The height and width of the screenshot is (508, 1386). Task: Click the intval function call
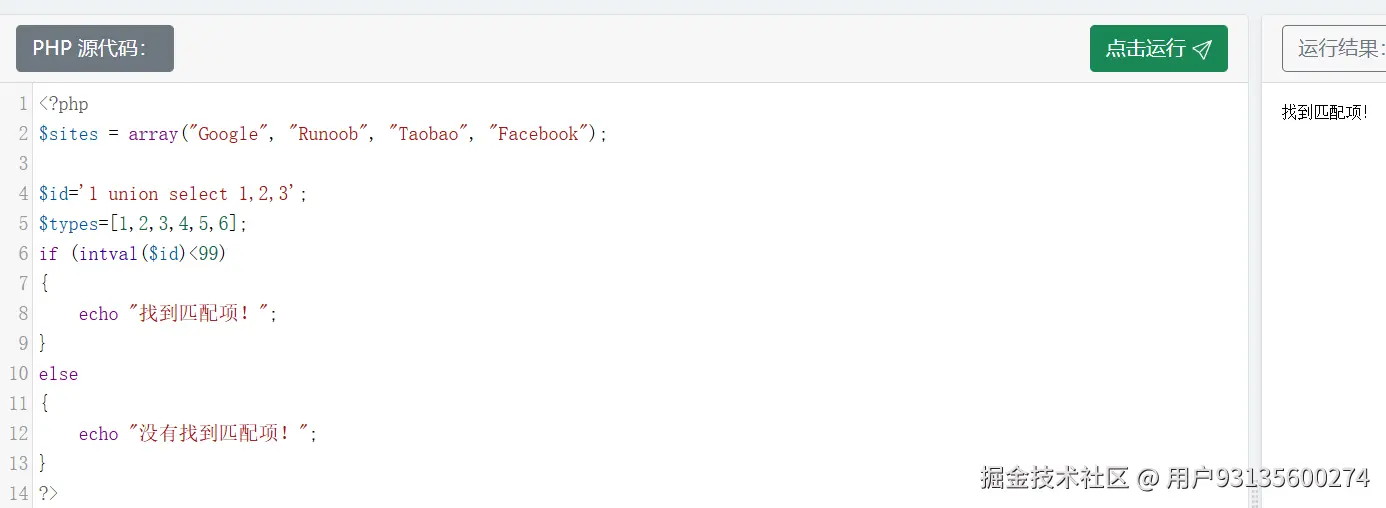click(x=108, y=254)
